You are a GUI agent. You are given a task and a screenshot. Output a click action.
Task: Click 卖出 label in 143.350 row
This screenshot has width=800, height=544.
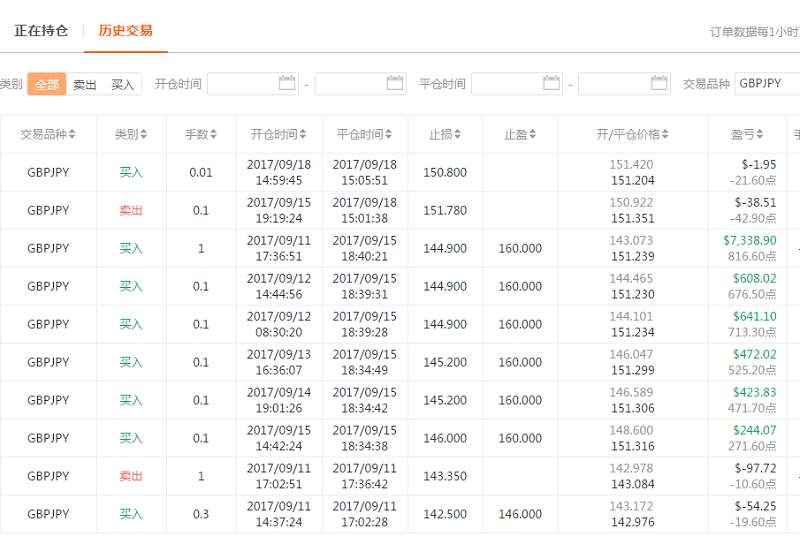131,476
